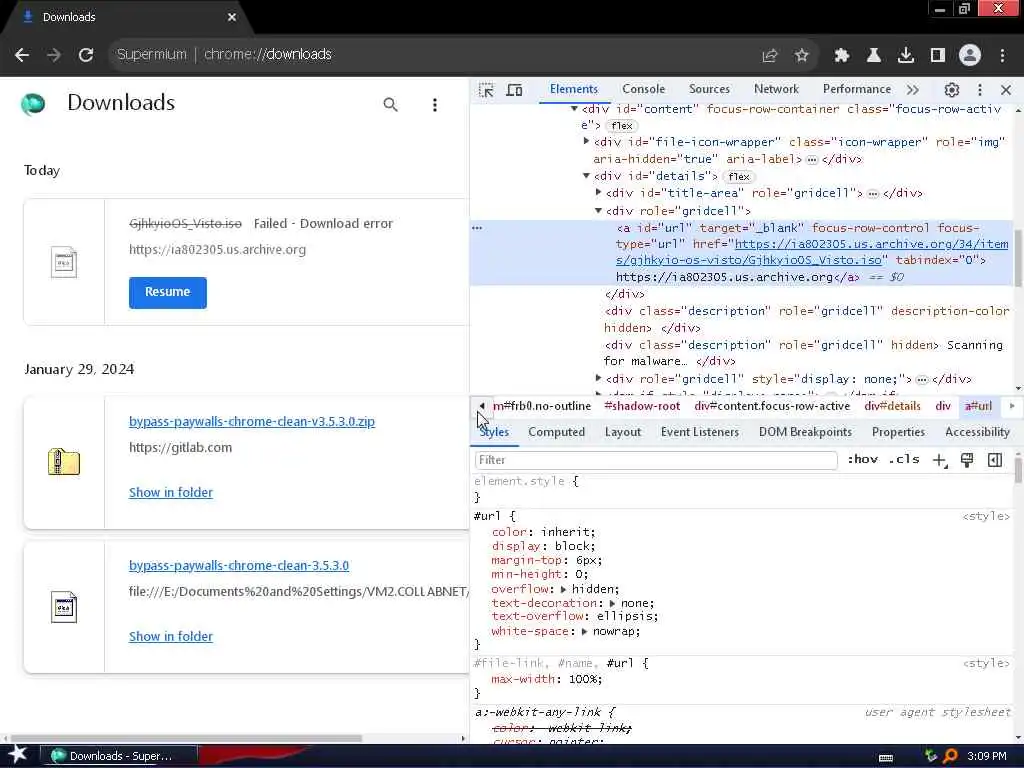Activate the inspect element picker

pyautogui.click(x=486, y=90)
